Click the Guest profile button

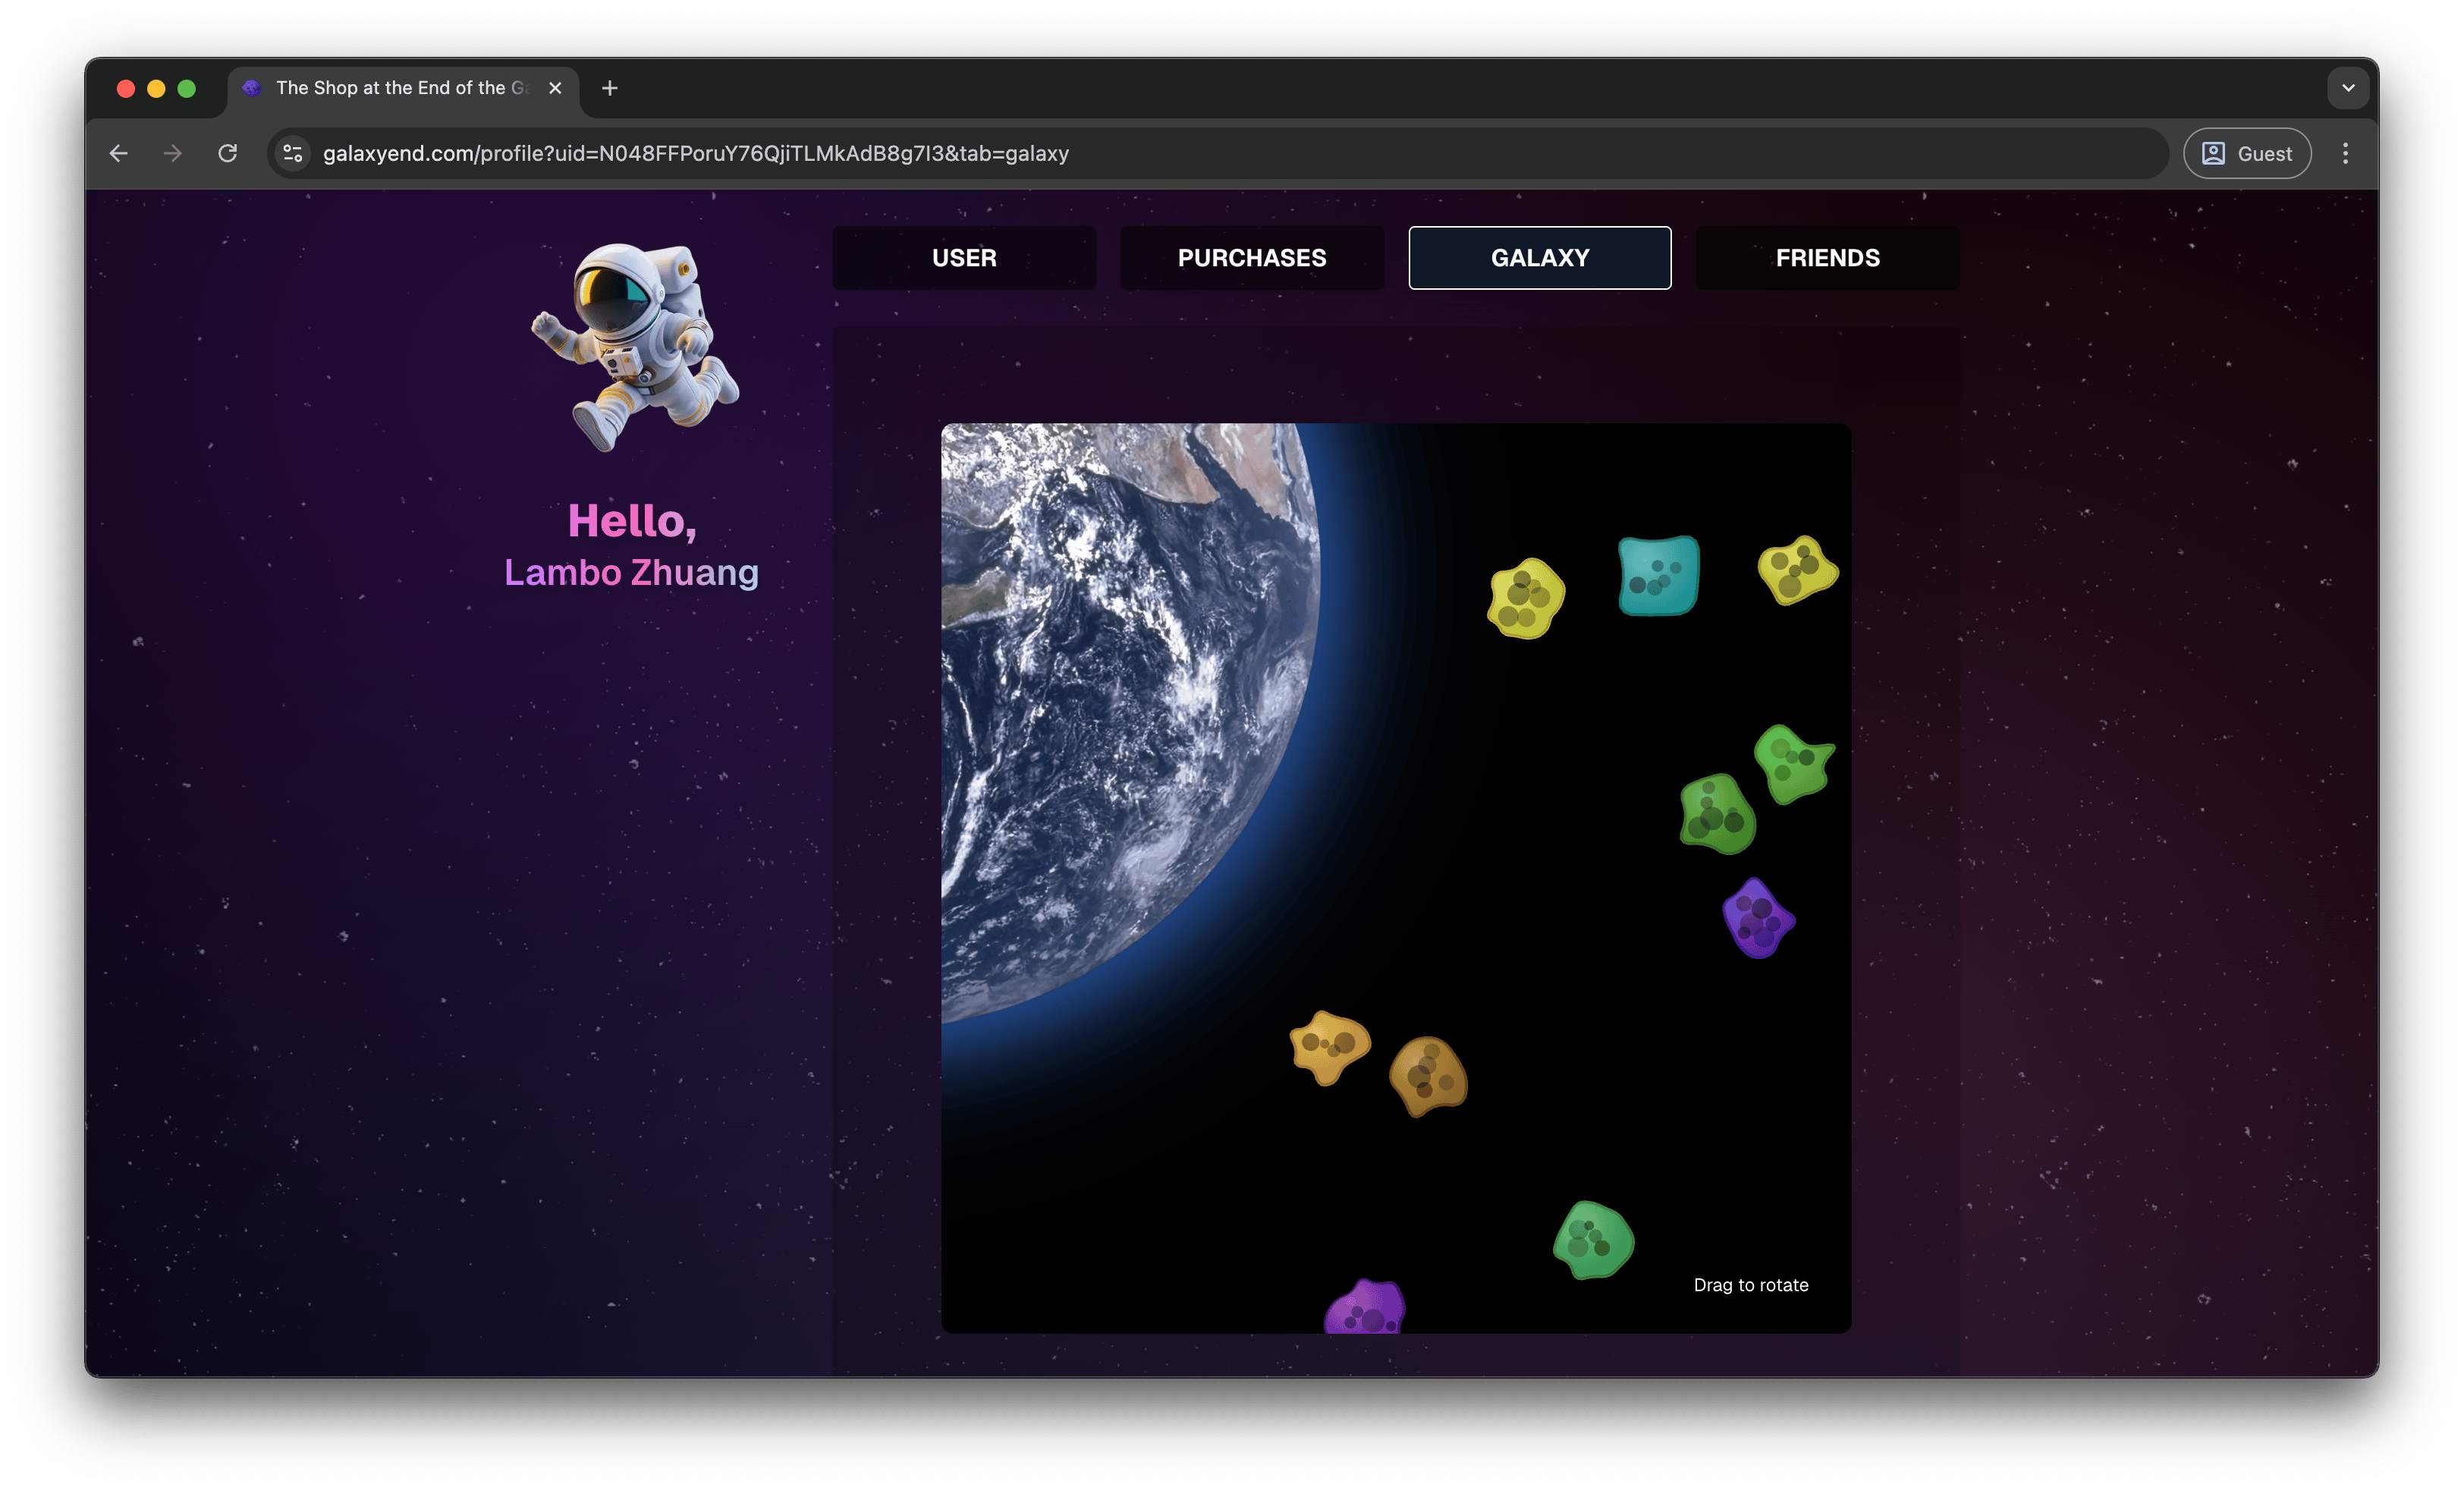point(2247,153)
